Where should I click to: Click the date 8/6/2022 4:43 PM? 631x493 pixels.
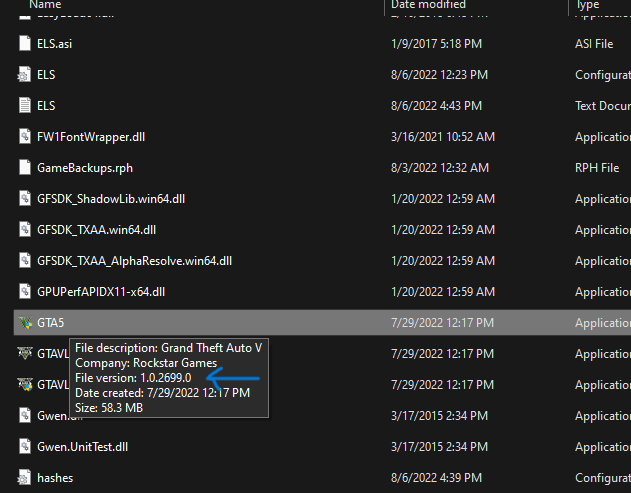click(x=436, y=105)
